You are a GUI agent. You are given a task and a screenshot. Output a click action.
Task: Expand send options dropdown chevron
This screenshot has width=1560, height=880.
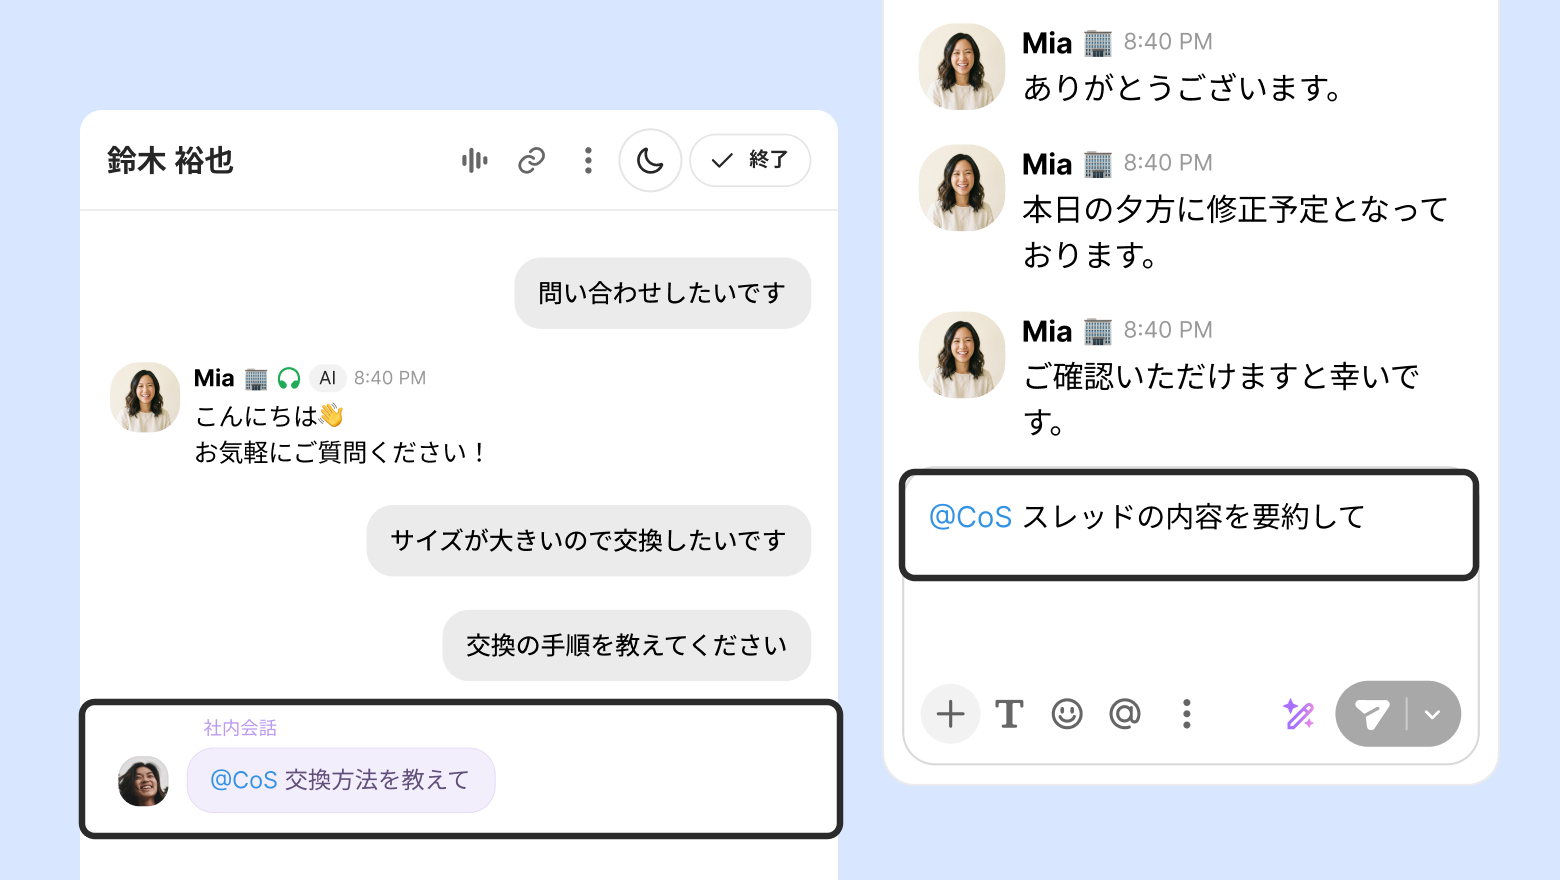[x=1432, y=714]
